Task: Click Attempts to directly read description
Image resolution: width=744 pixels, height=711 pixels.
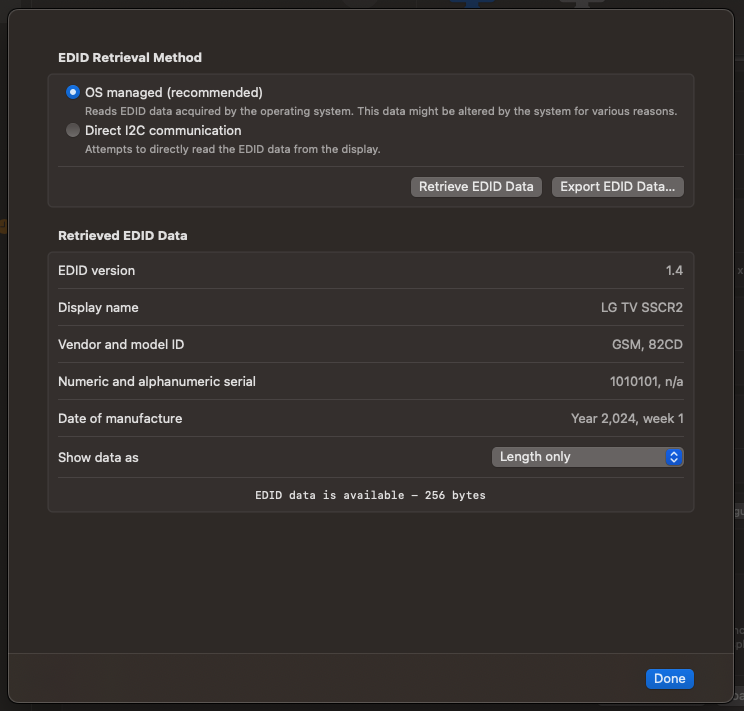Action: click(x=232, y=149)
